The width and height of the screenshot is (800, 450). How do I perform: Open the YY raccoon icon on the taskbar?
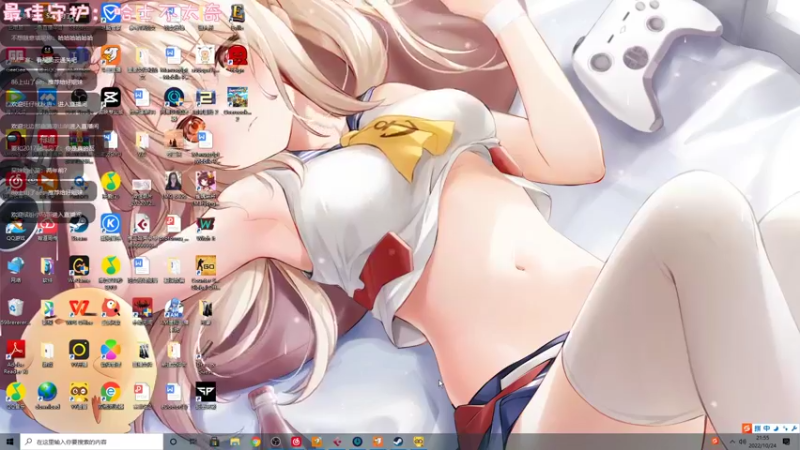pos(418,441)
